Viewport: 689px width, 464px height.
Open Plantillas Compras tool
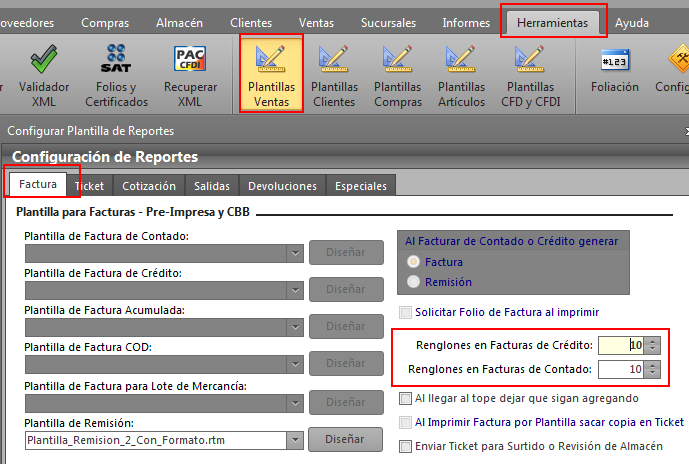pos(397,74)
